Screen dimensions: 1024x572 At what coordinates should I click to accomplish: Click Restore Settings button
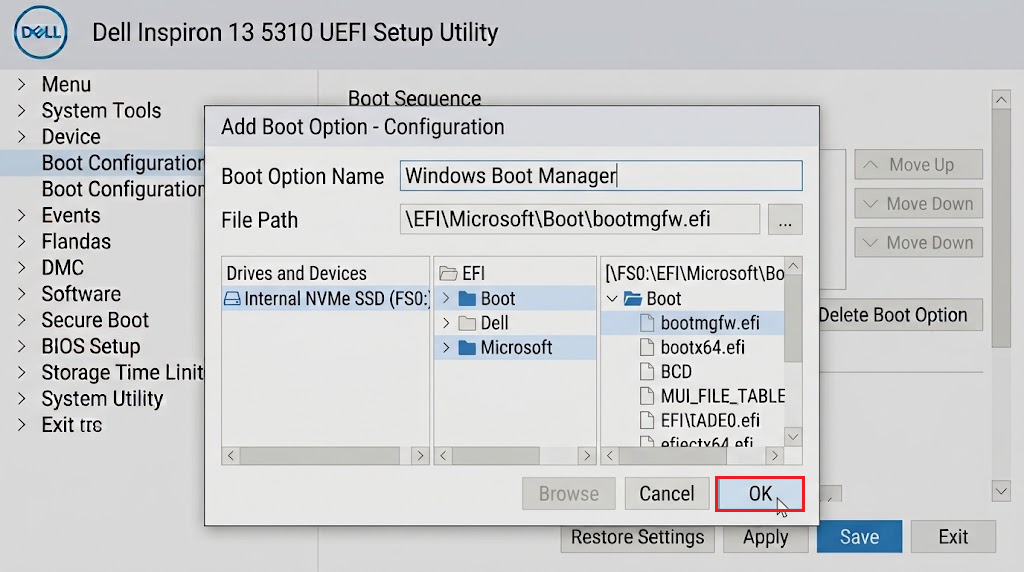point(637,537)
